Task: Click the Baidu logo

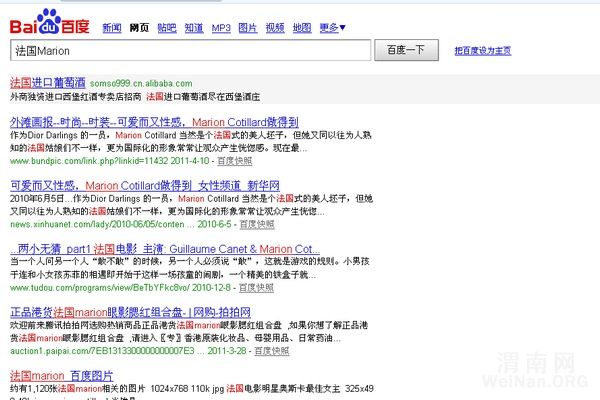Action: tap(49, 22)
